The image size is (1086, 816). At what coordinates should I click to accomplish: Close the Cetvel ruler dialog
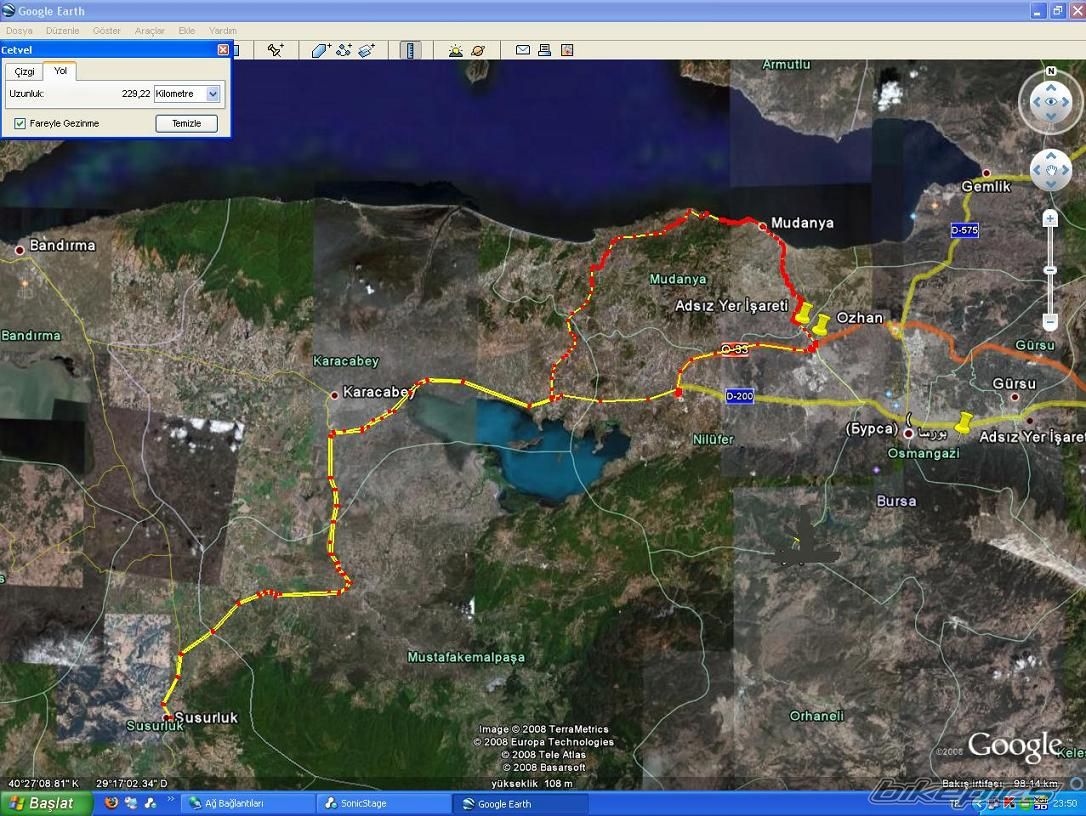pyautogui.click(x=223, y=50)
